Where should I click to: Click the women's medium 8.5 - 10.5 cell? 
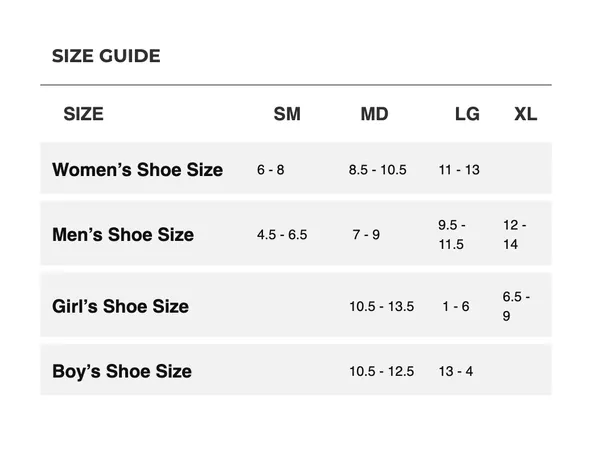[377, 170]
